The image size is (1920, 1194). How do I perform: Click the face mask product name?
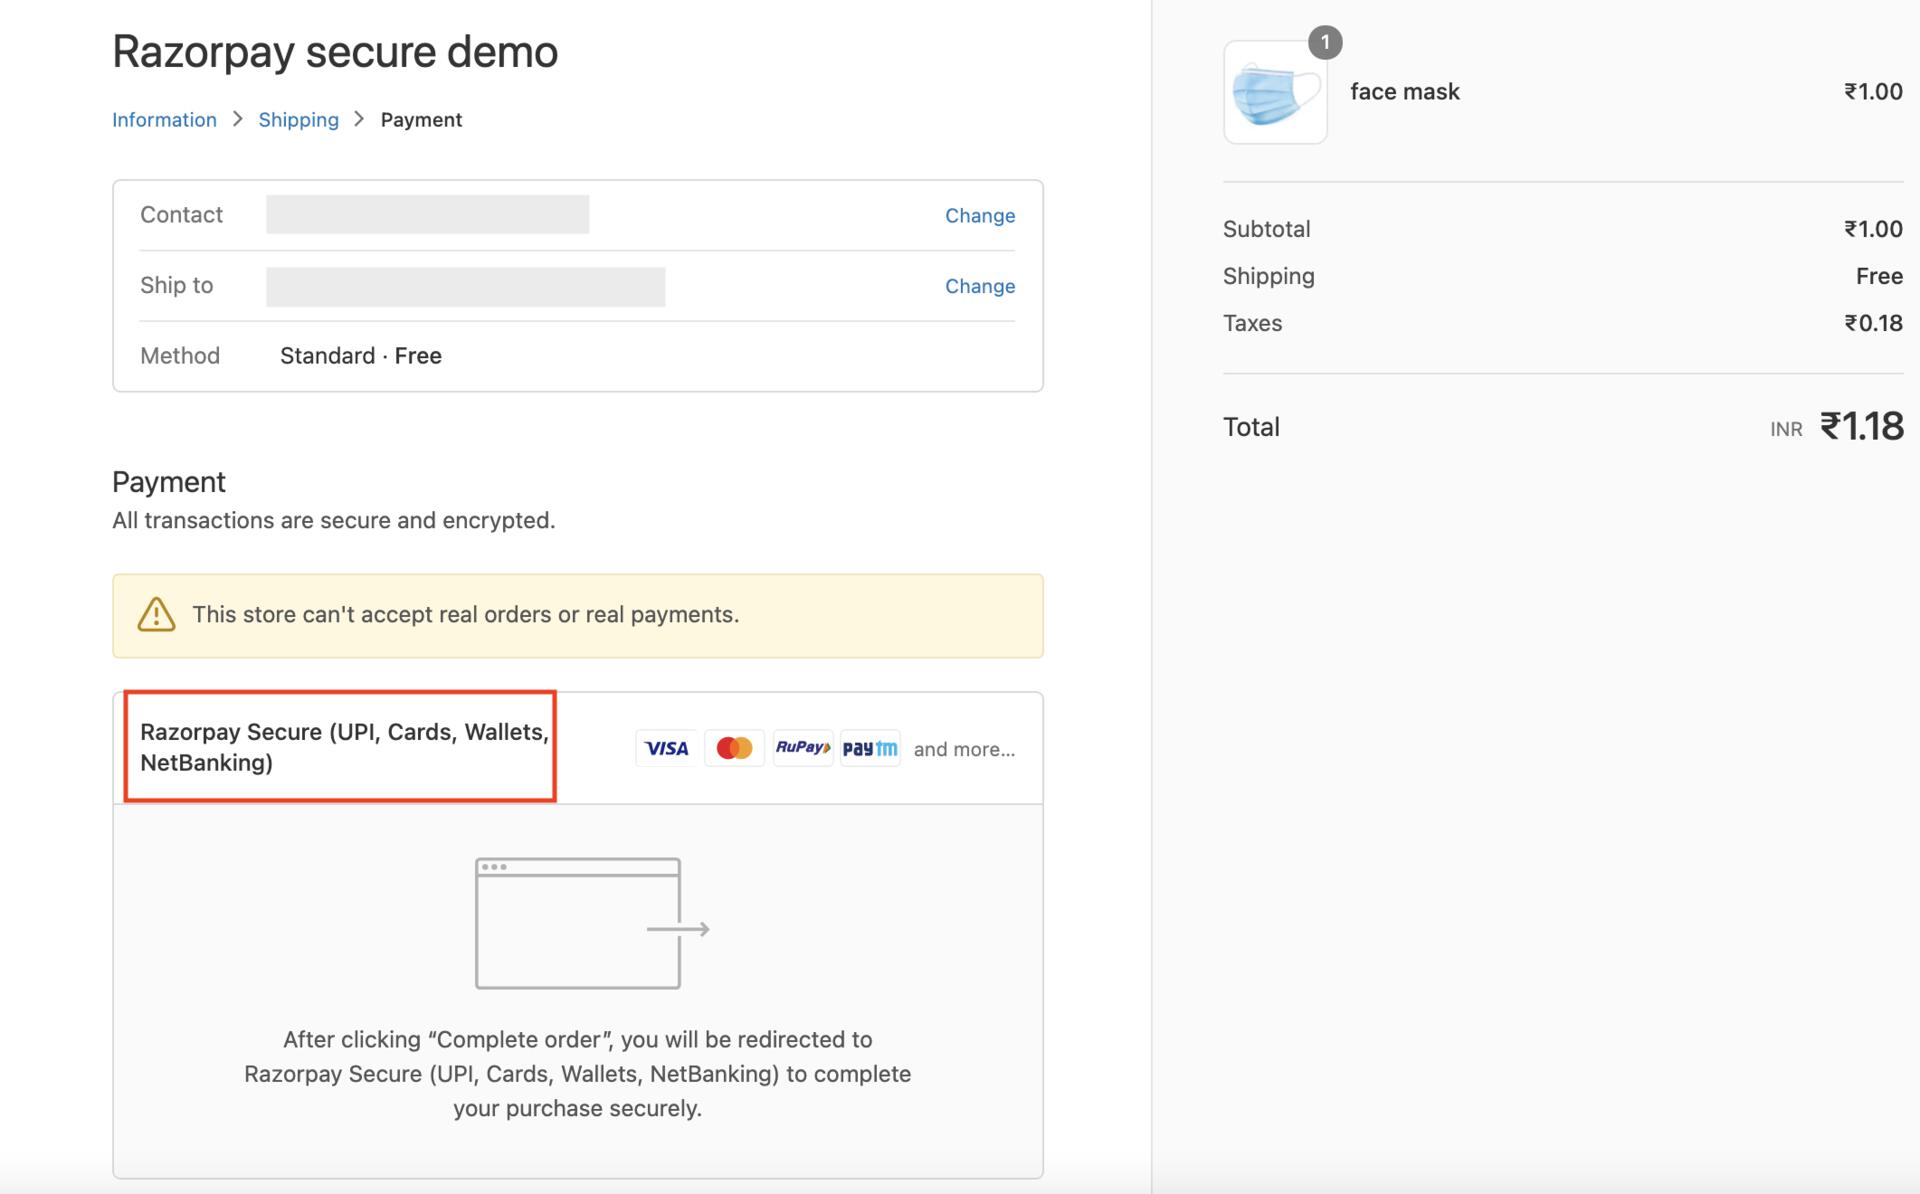(x=1405, y=92)
